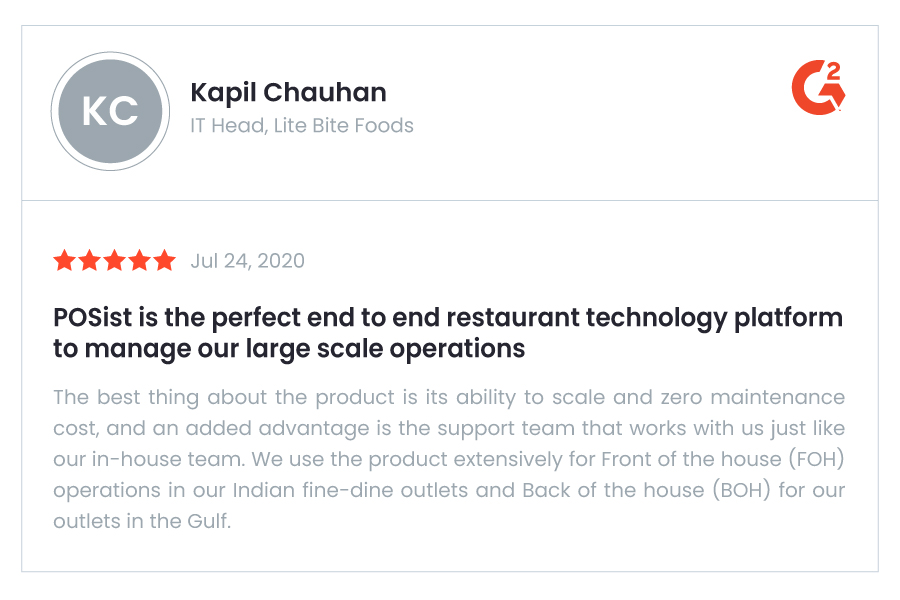This screenshot has width=900, height=600.
Task: Click the phrase zero maintenance in review
Action: (x=752, y=397)
